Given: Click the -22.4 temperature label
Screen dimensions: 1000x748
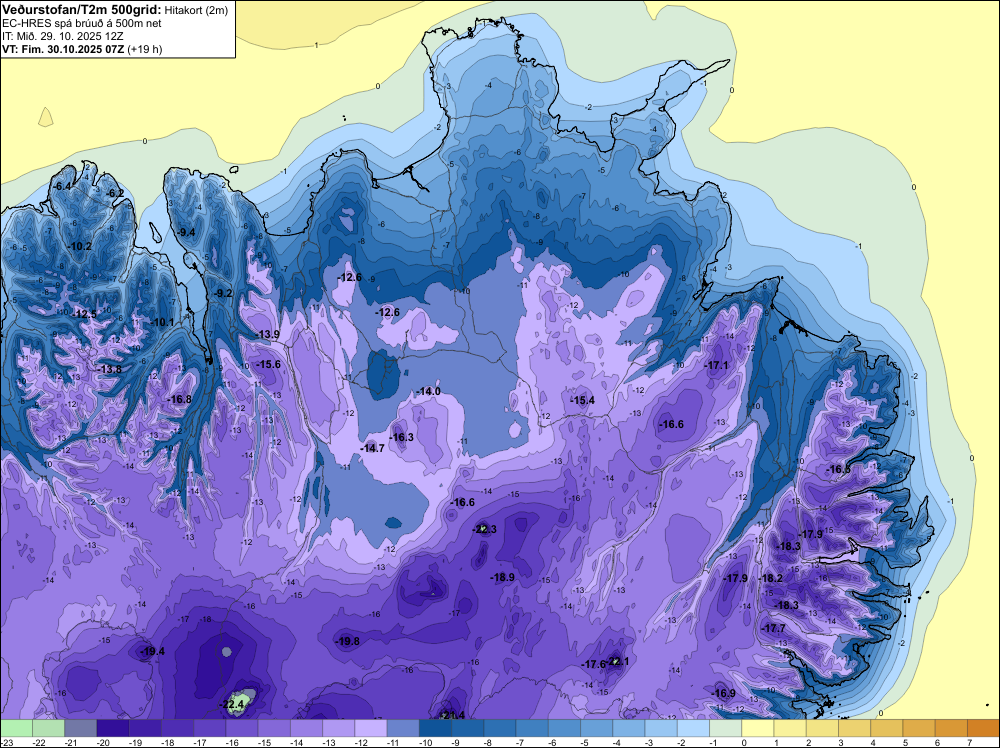Looking at the screenshot, I should [233, 704].
